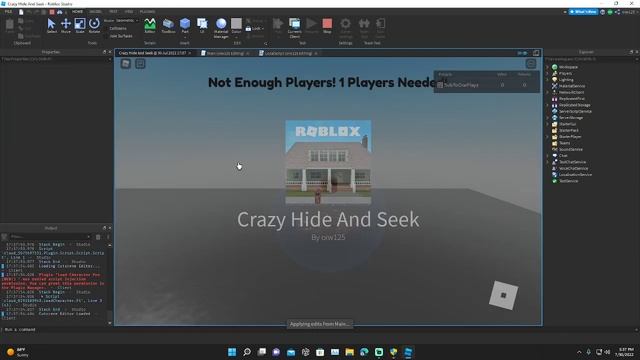The image size is (640, 360).
Task: Click the game thumbnail on loading screen
Action: coord(328,162)
